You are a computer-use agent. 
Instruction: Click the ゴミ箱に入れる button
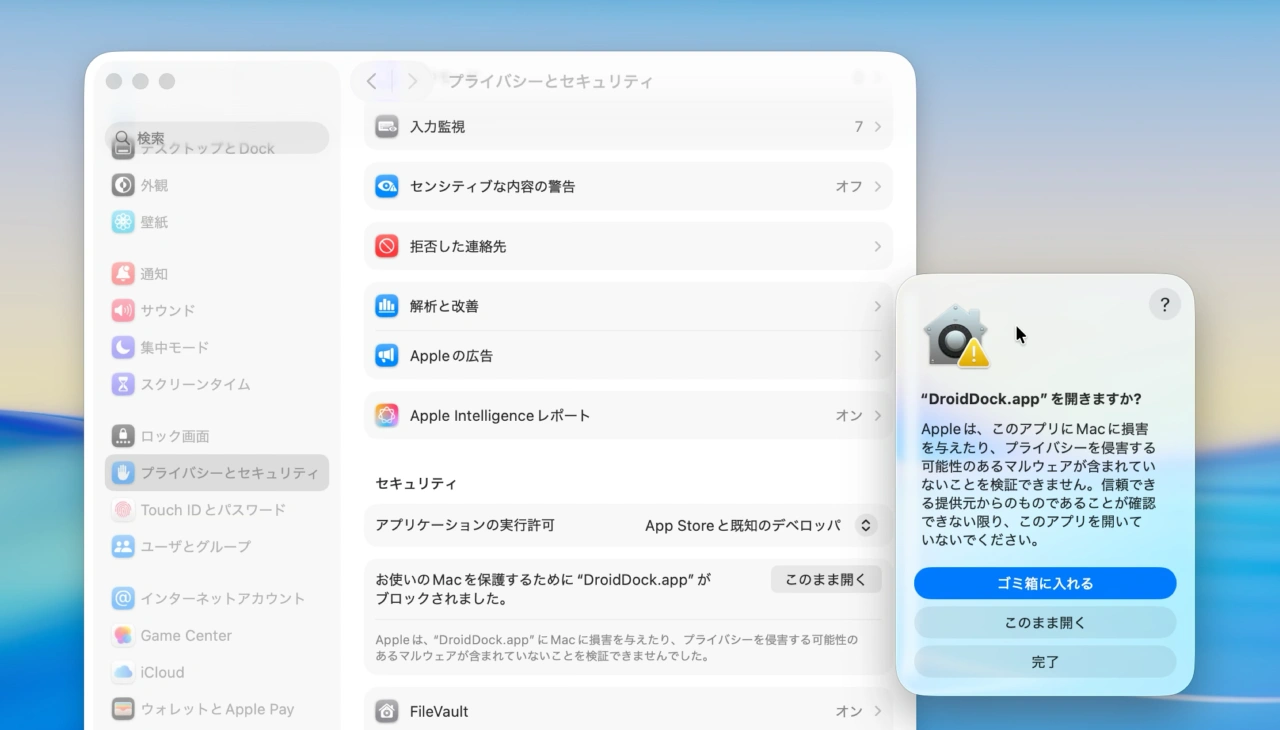pyautogui.click(x=1044, y=583)
